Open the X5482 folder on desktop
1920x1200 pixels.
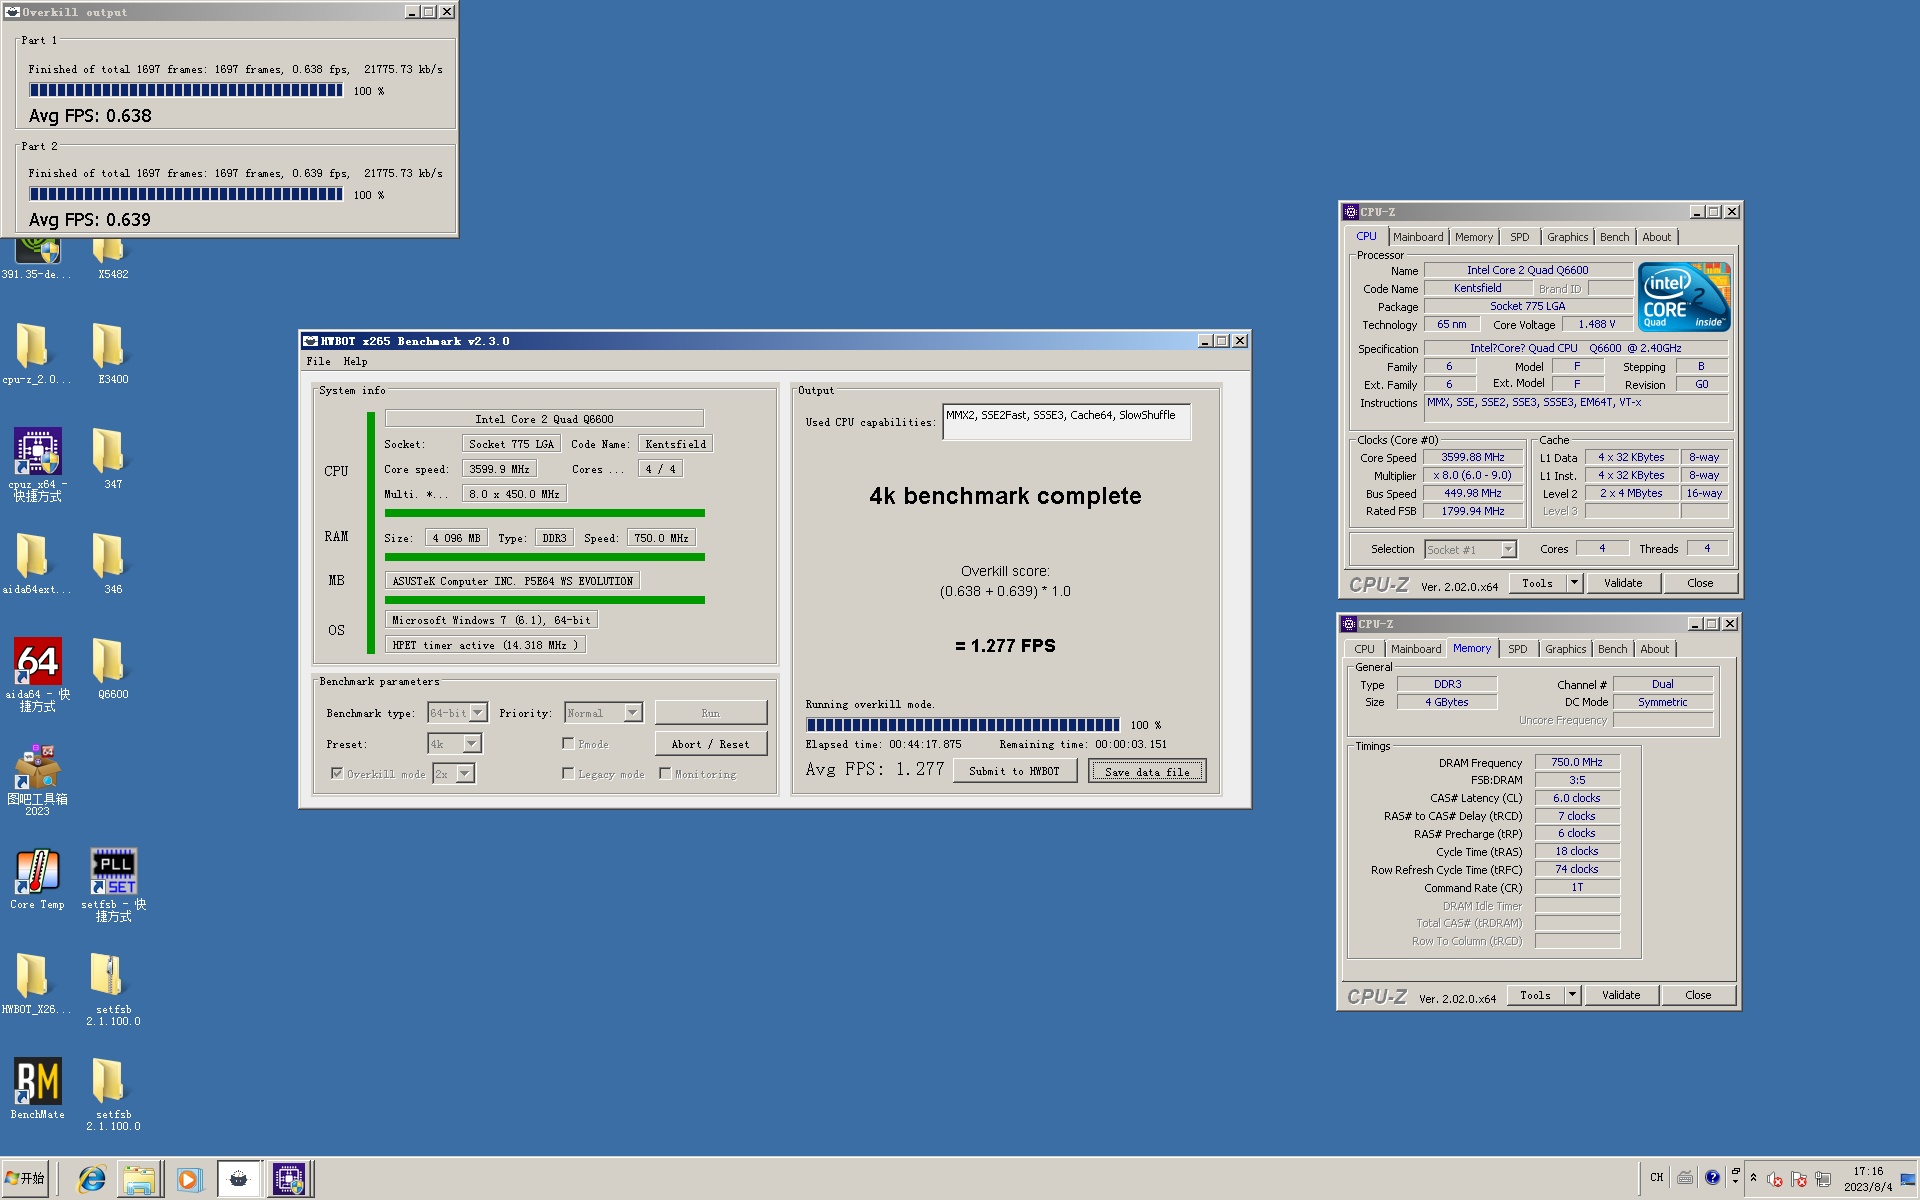pos(112,256)
